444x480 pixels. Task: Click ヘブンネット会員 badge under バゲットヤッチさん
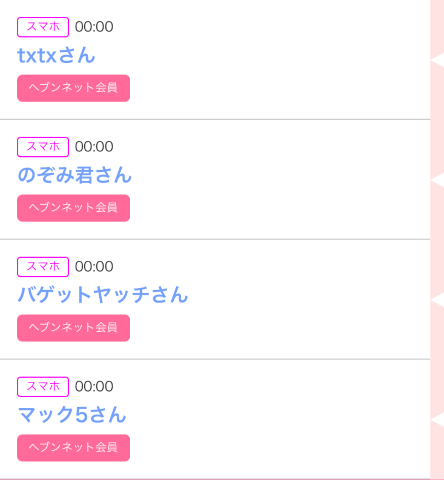click(73, 328)
